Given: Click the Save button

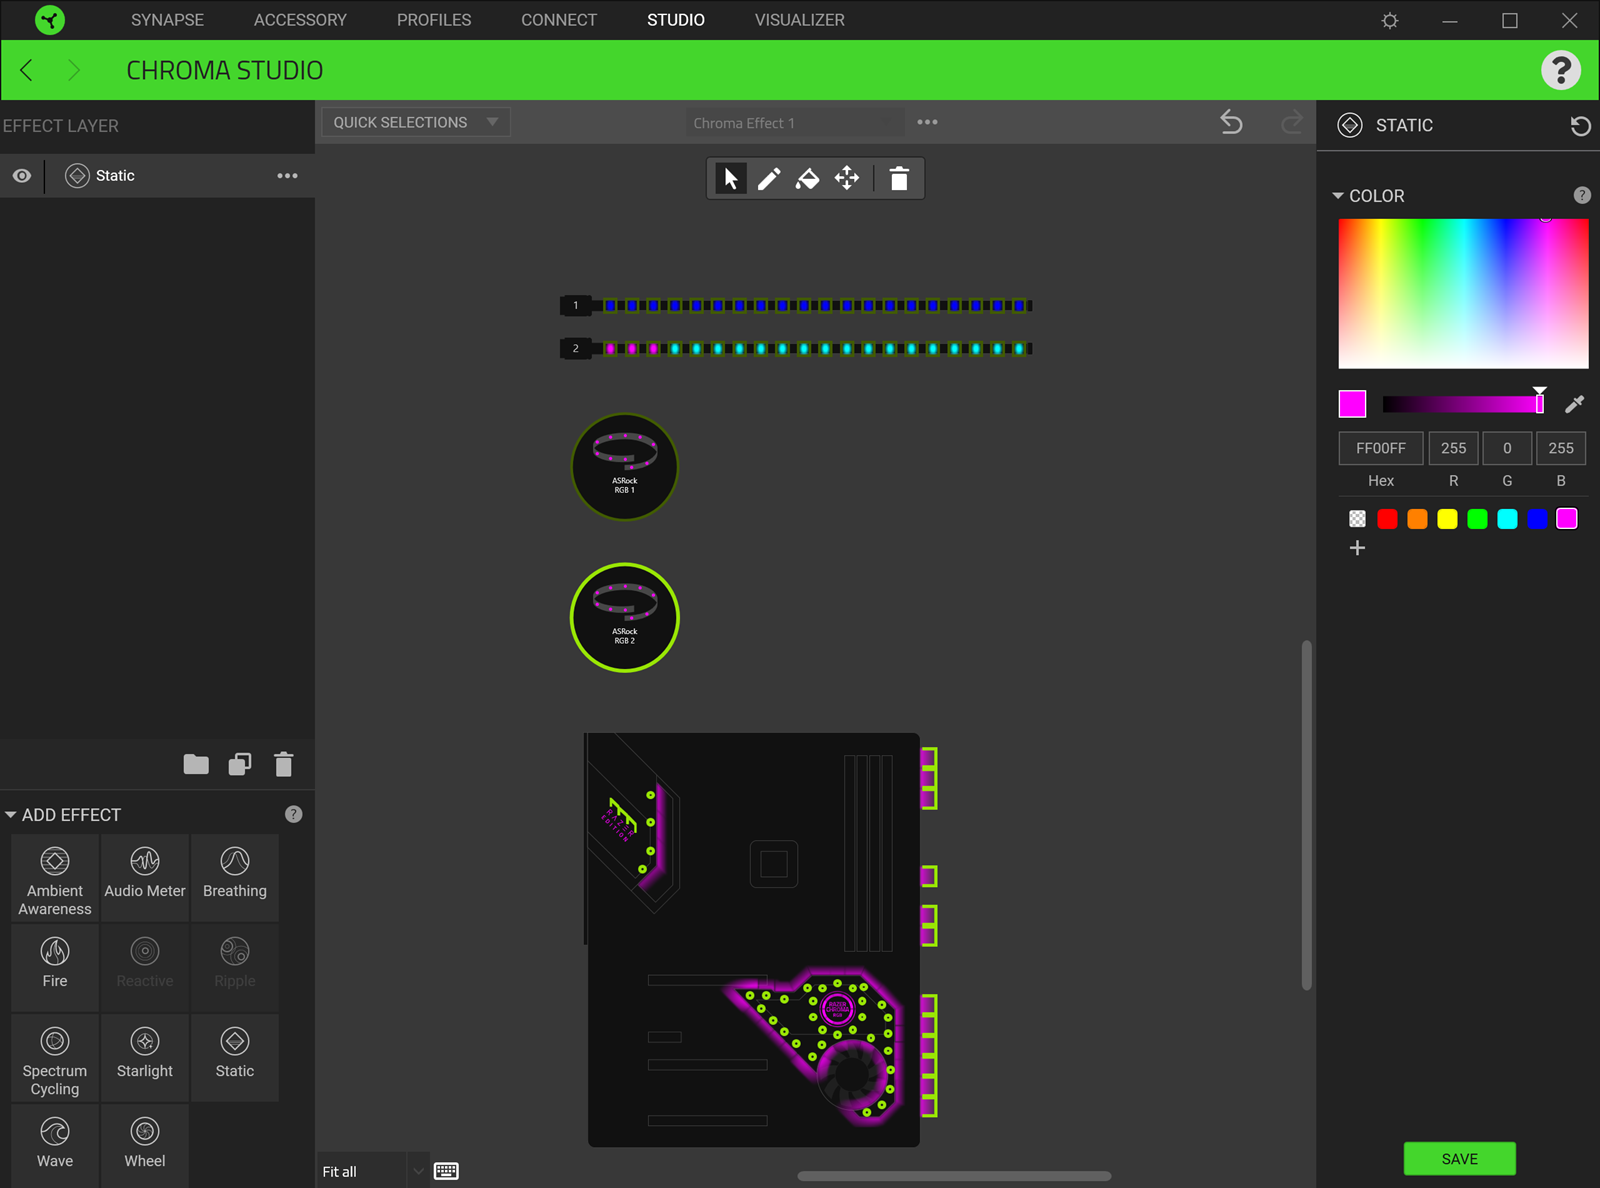Looking at the screenshot, I should (x=1460, y=1159).
